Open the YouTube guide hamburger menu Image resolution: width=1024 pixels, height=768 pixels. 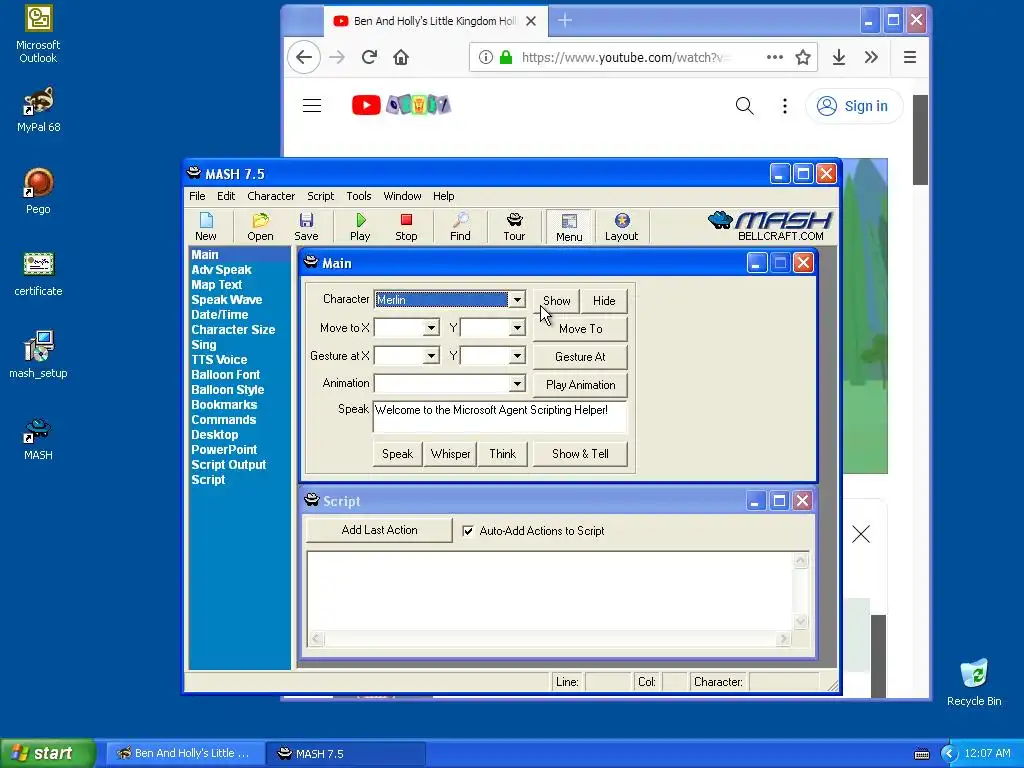[x=312, y=105]
